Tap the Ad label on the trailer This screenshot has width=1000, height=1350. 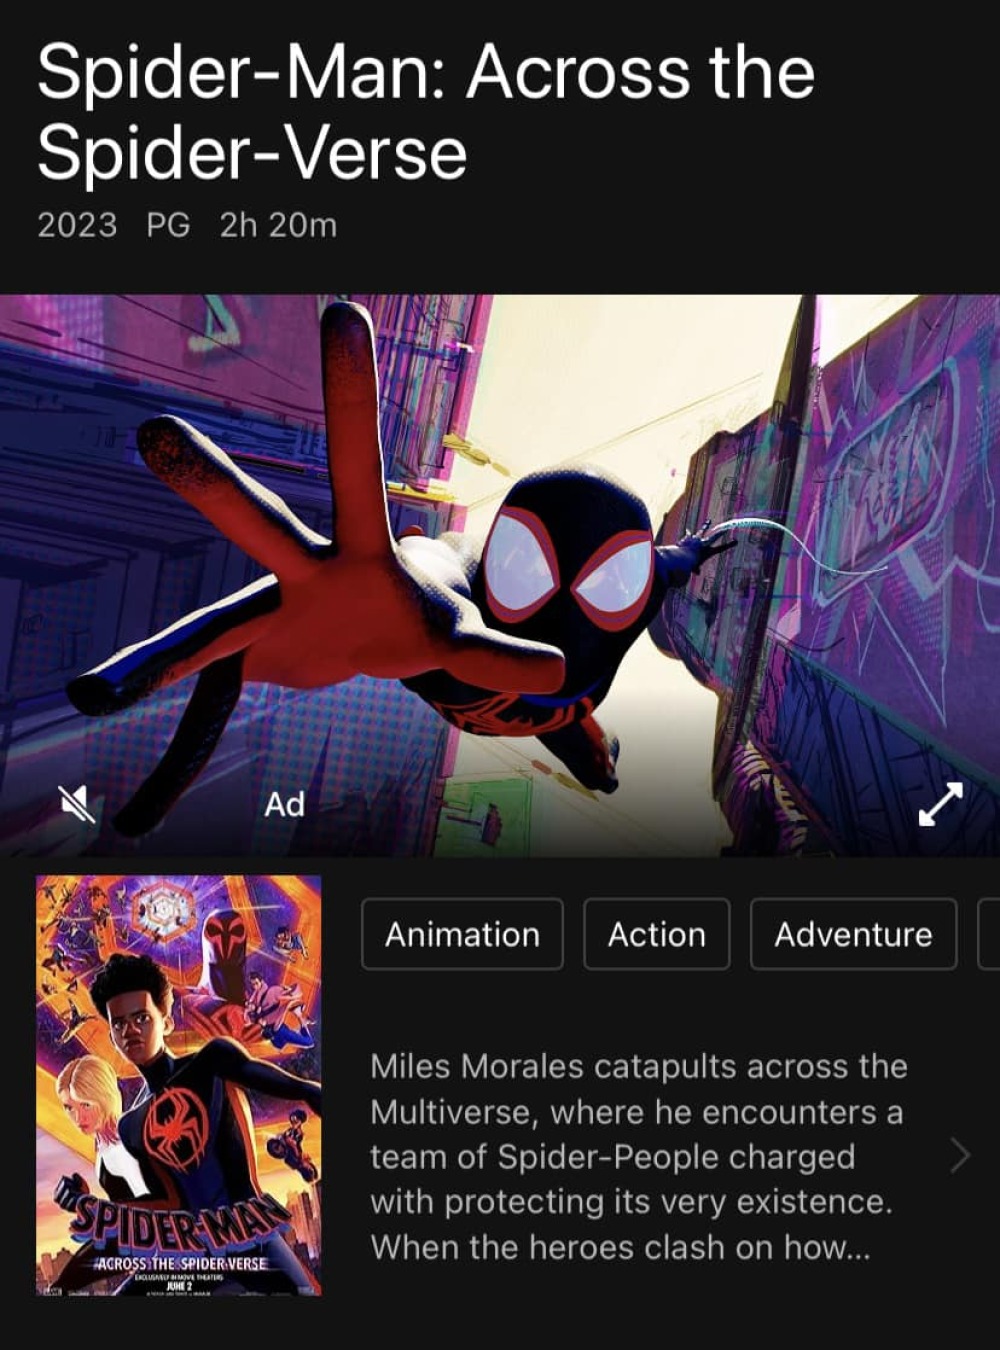pos(284,804)
